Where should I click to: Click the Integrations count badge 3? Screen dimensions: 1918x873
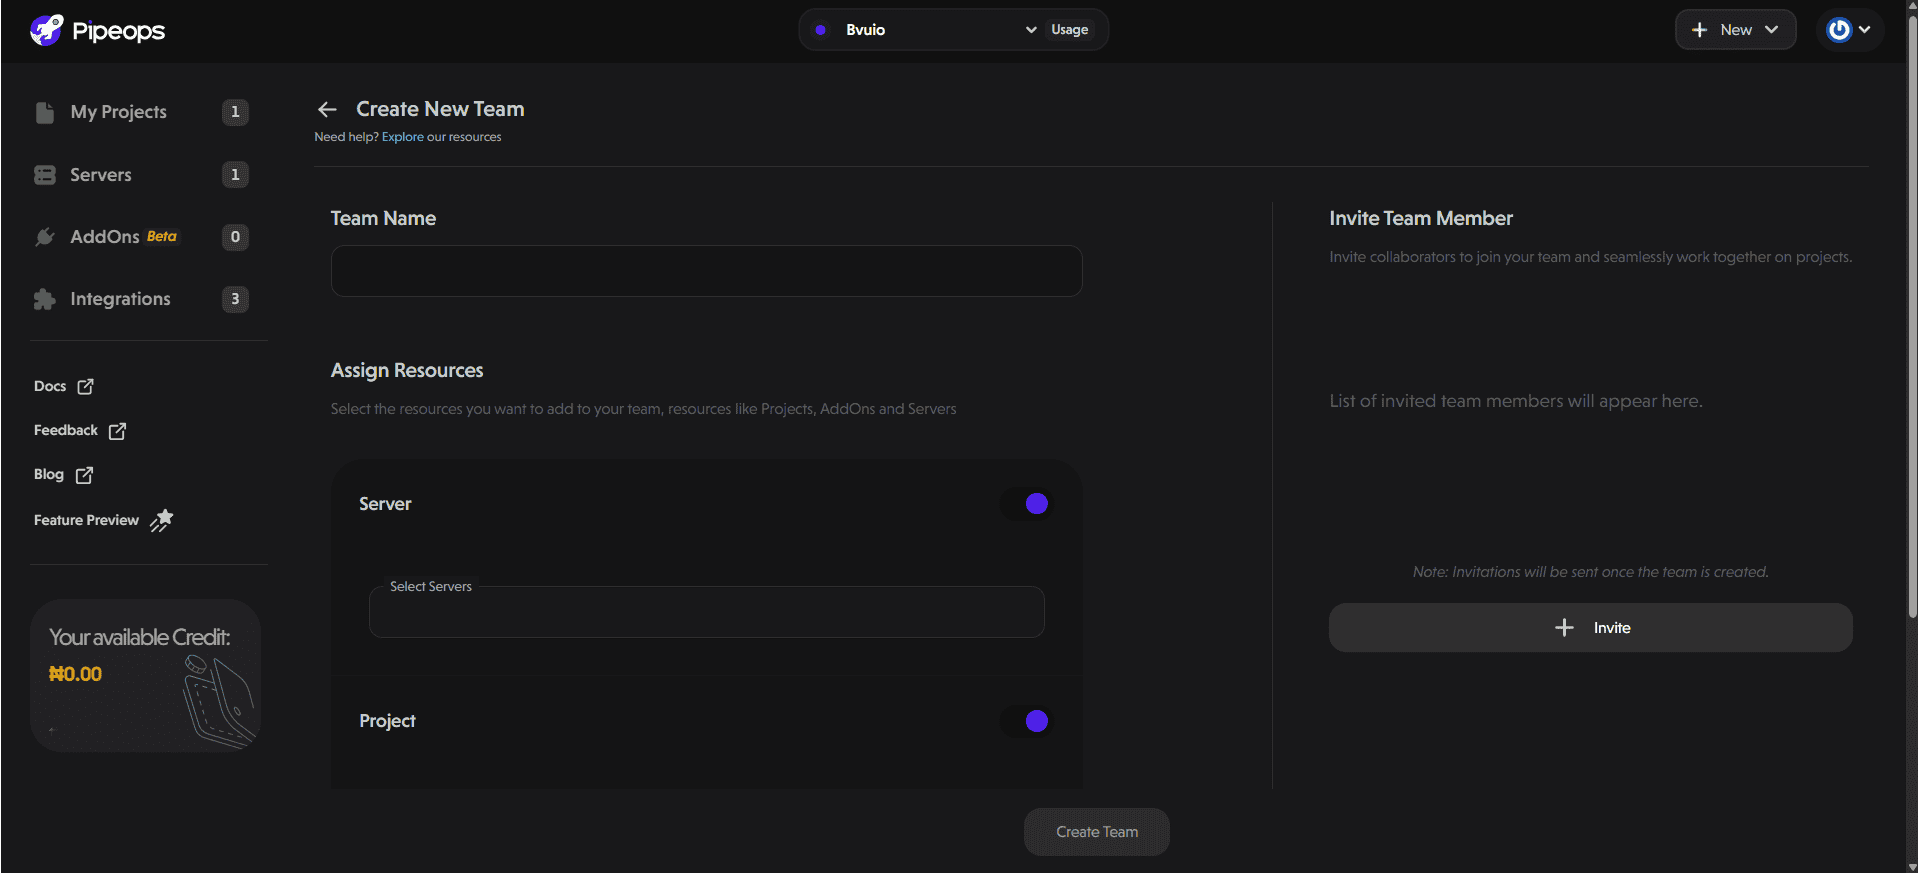(x=235, y=299)
